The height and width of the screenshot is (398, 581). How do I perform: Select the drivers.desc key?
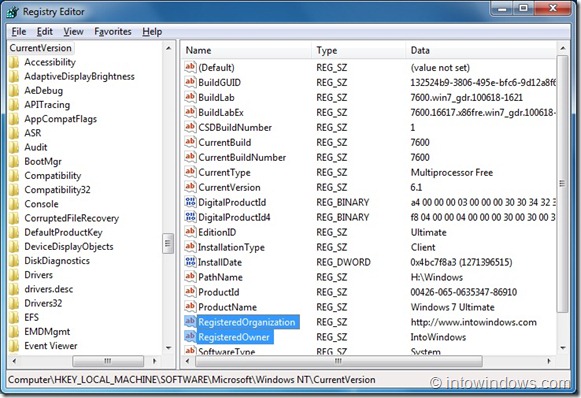coord(49,289)
